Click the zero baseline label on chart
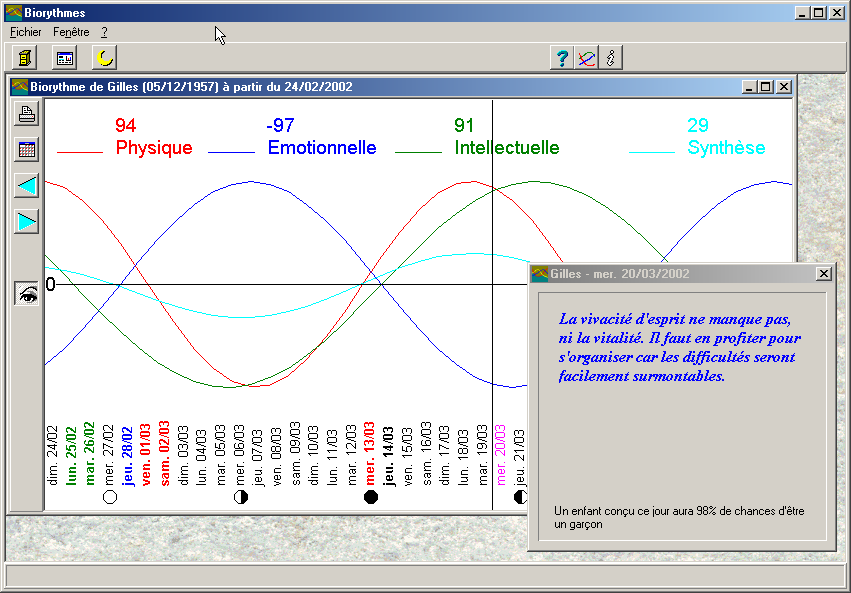851x593 pixels. pos(50,284)
